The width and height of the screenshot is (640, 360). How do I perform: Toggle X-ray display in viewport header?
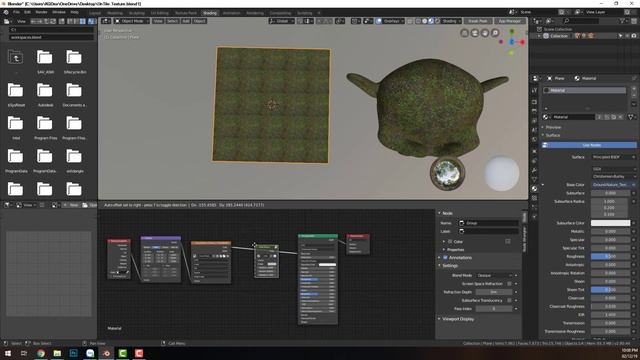(410, 21)
